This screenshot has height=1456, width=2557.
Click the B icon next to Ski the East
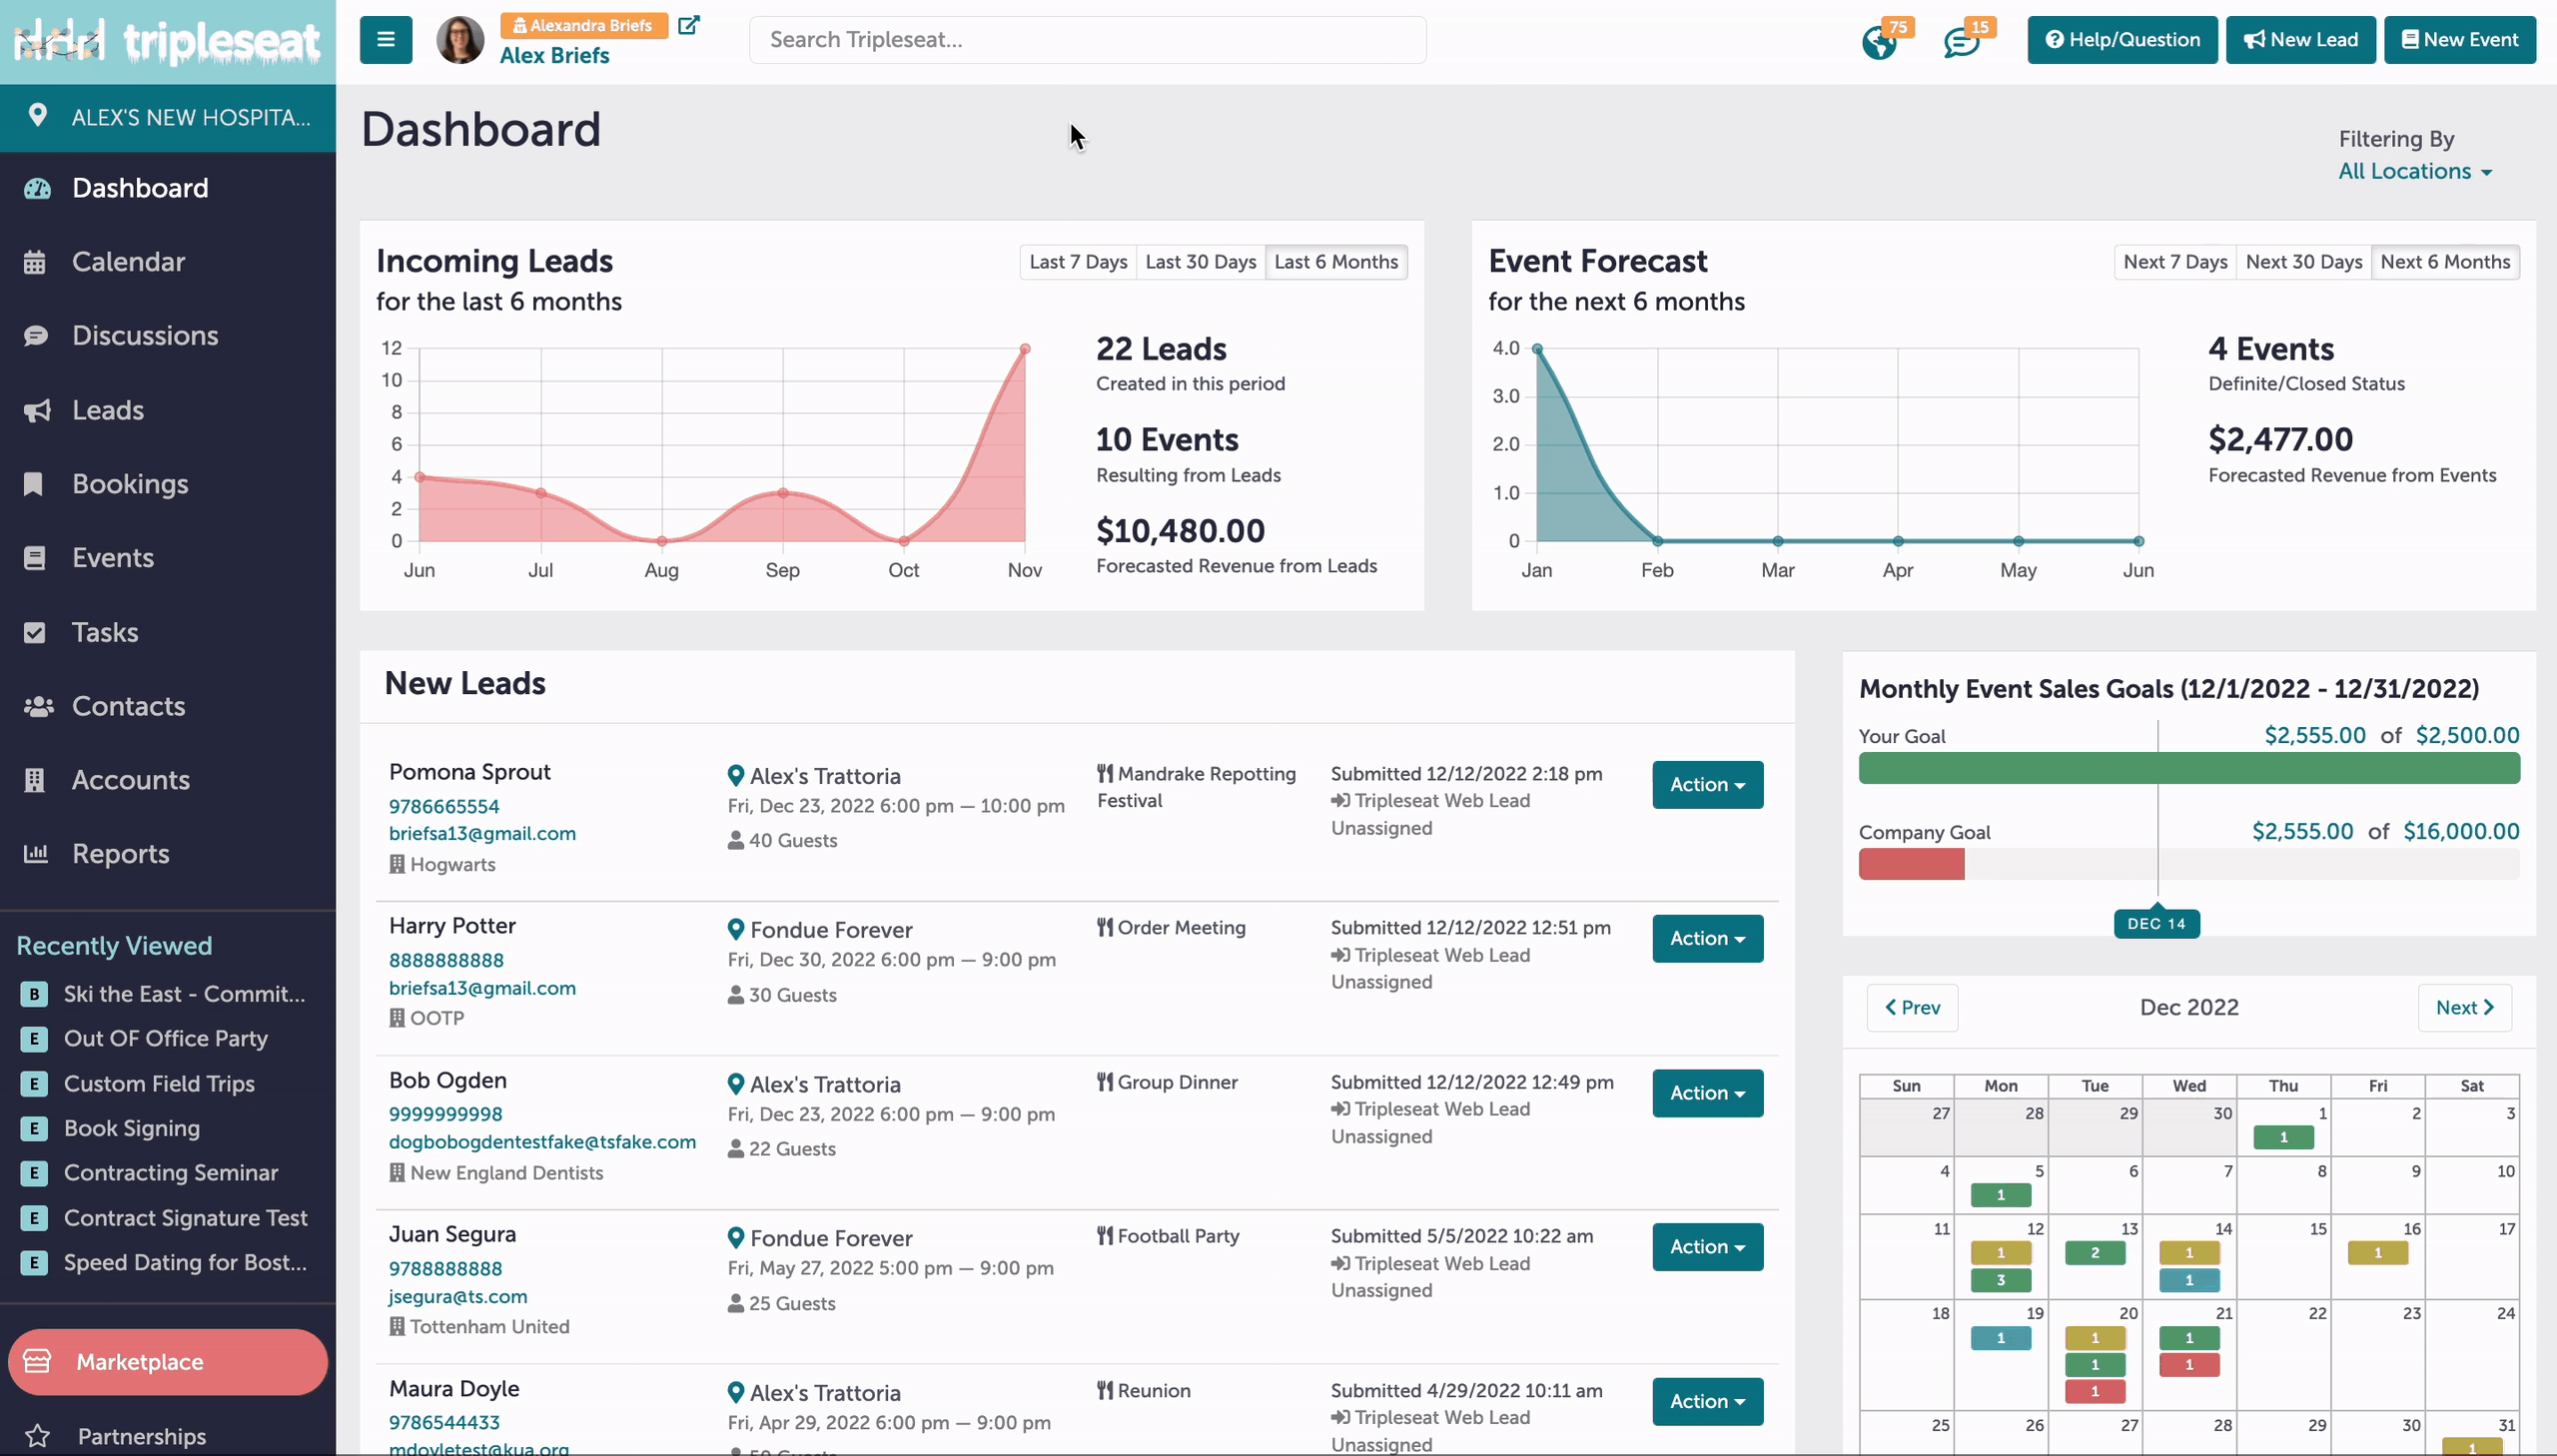click(x=34, y=994)
